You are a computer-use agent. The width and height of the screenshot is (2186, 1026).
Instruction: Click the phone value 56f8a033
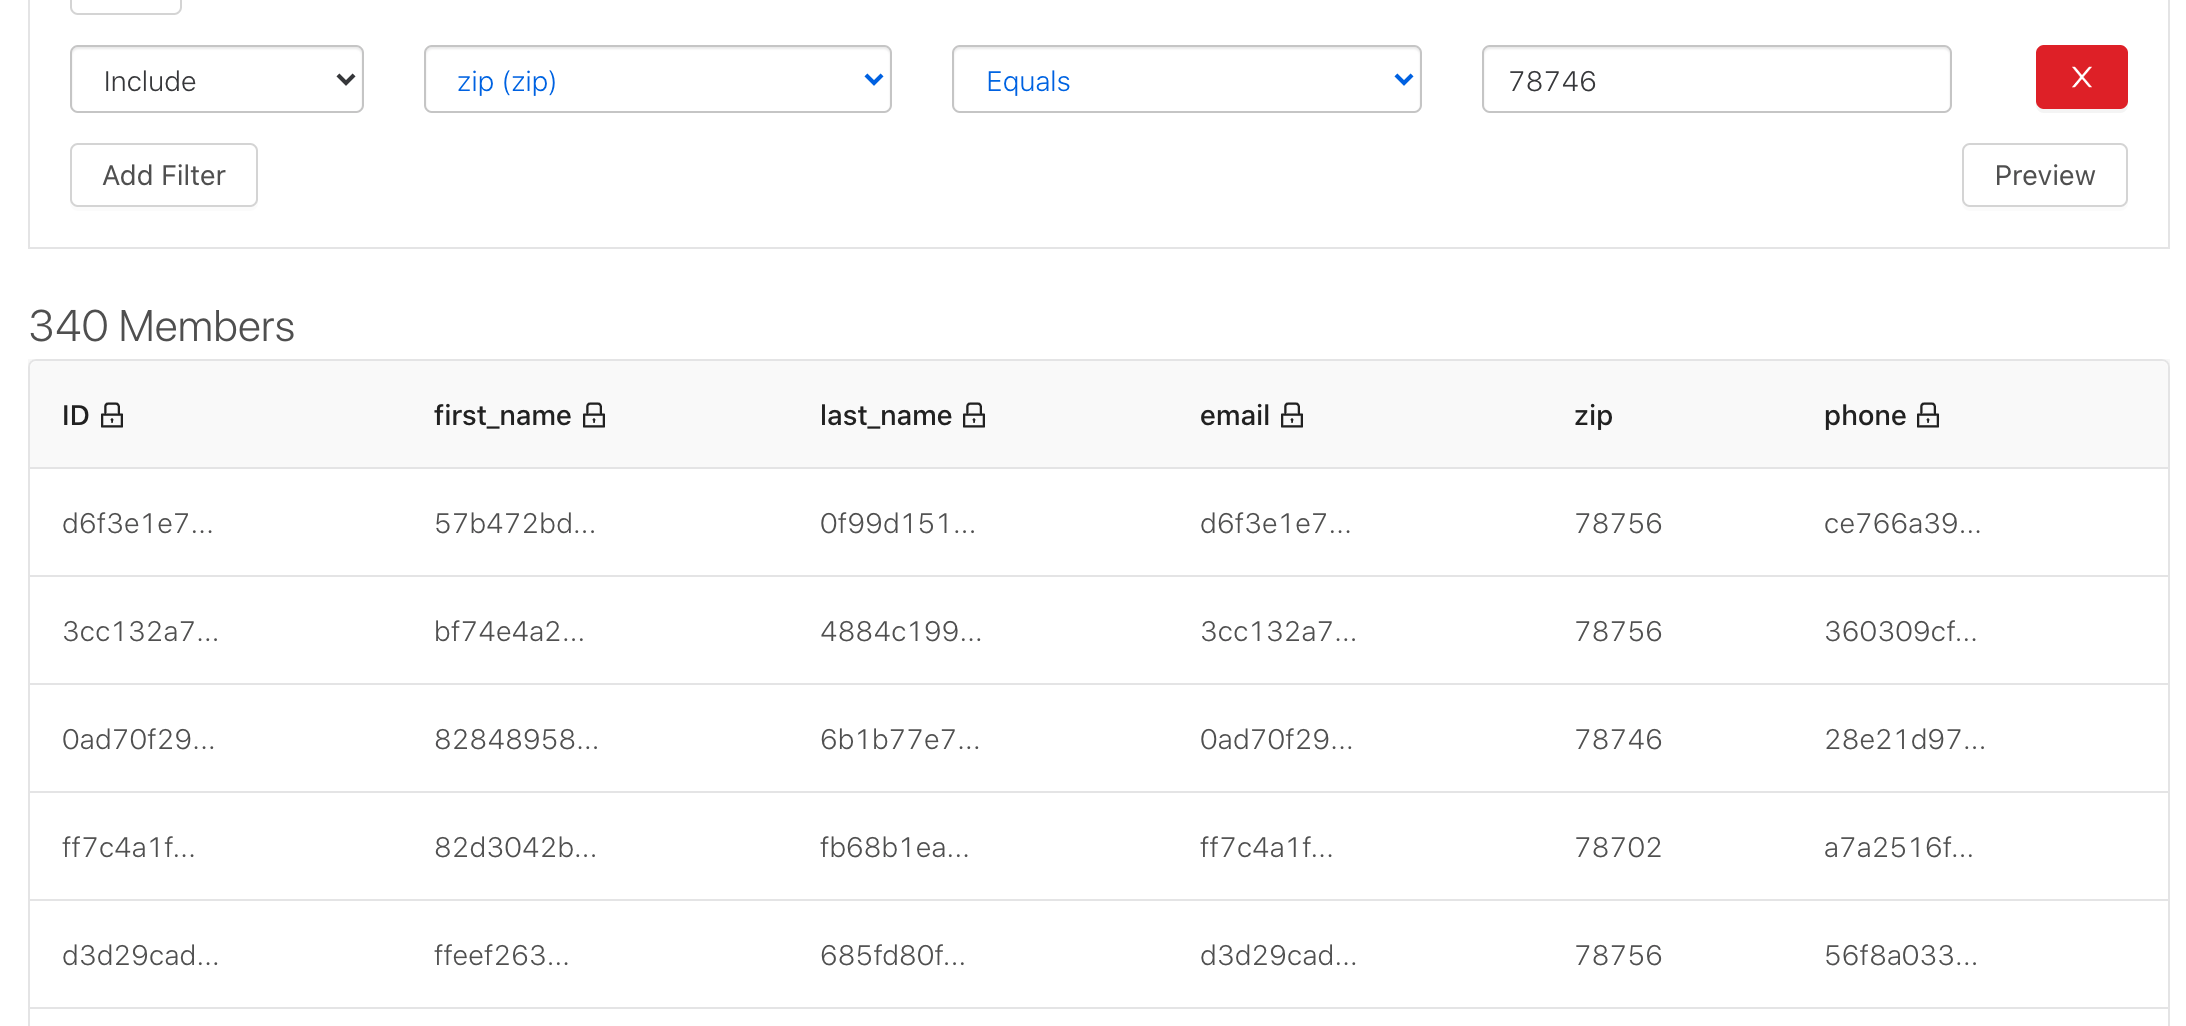[x=1900, y=955]
